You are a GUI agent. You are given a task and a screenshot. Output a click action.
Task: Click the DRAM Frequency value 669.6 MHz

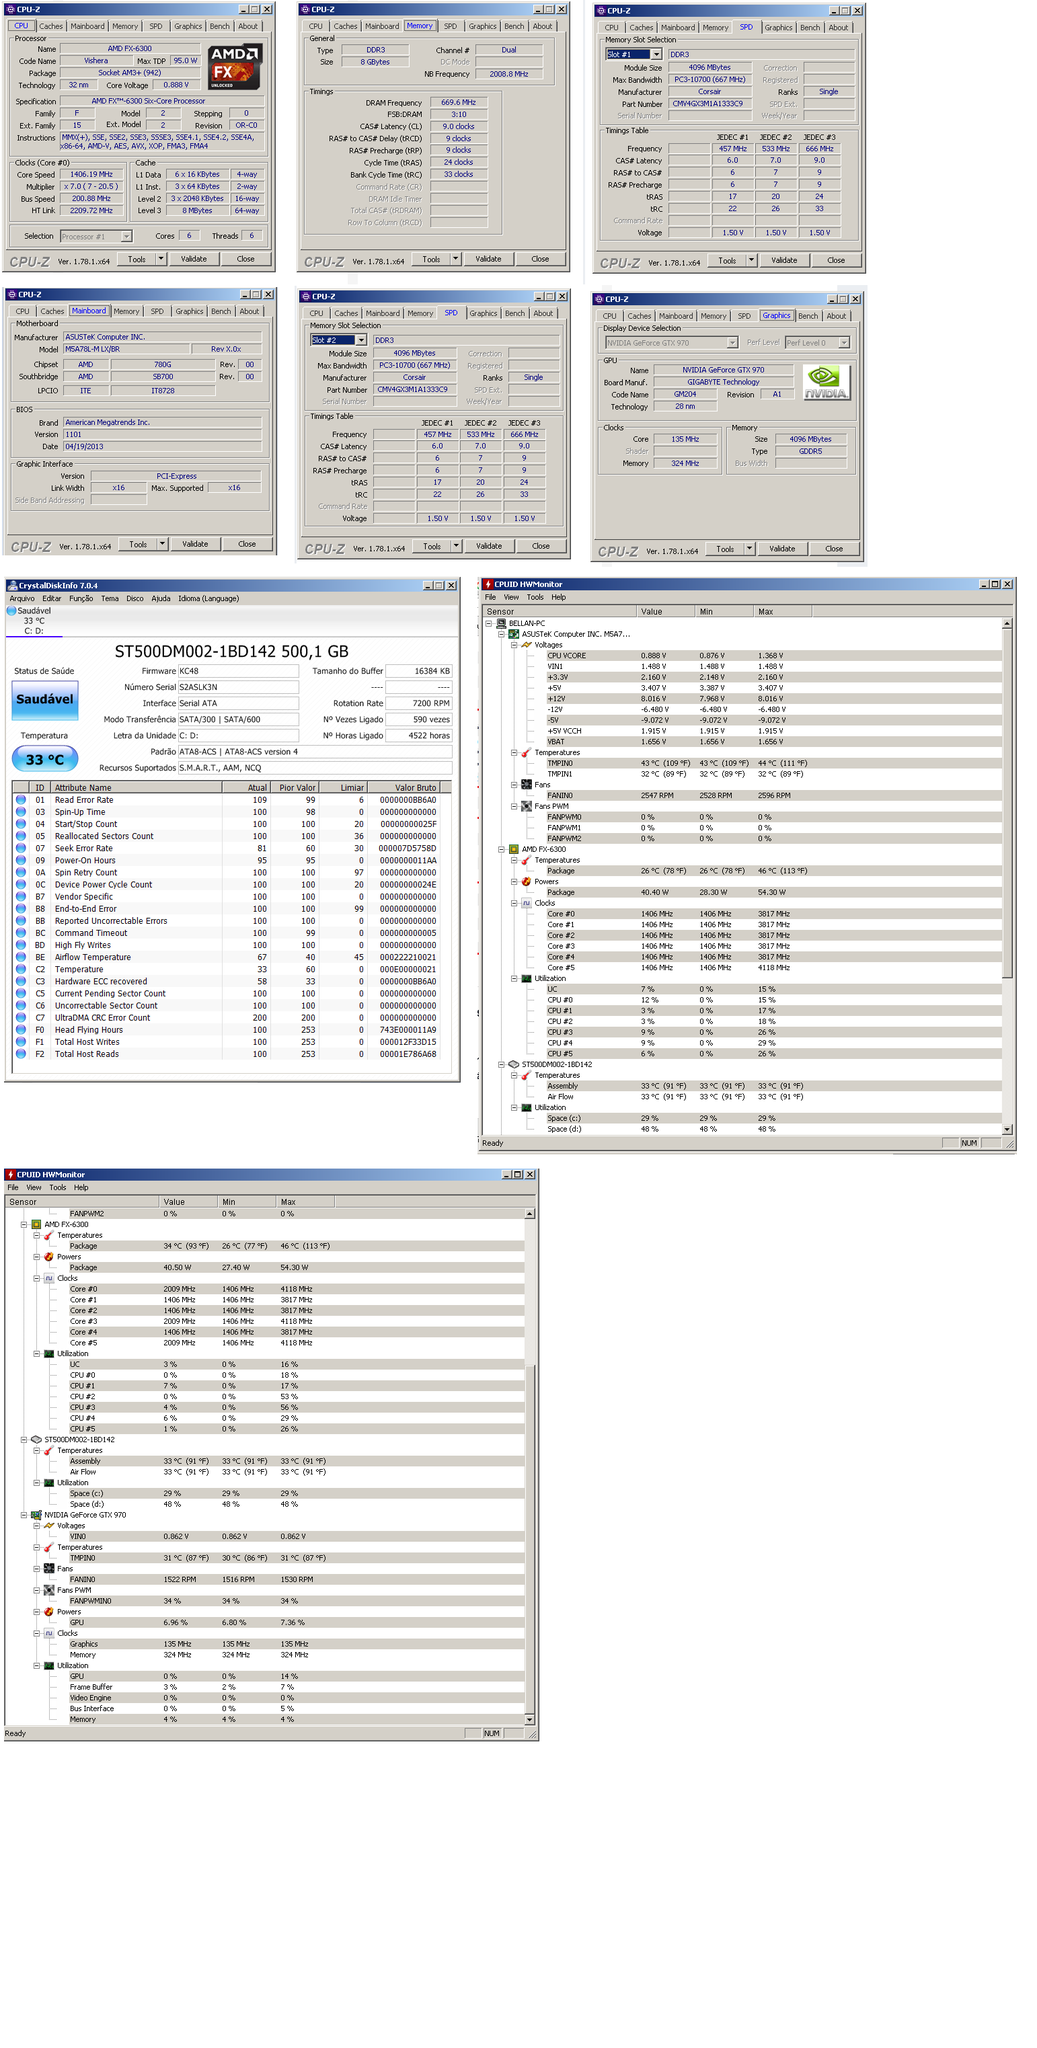[458, 102]
